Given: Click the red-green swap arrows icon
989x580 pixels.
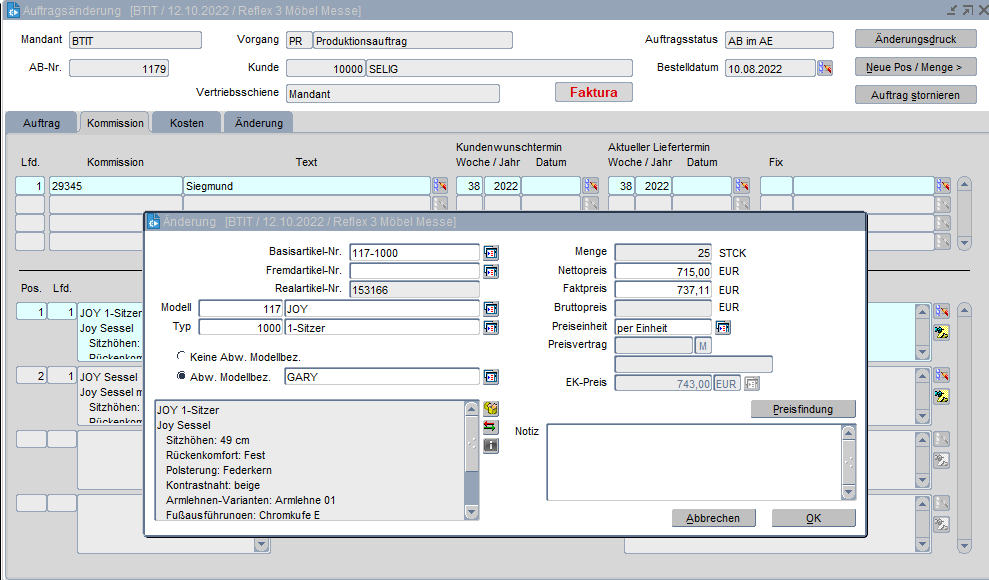Looking at the screenshot, I should (490, 427).
